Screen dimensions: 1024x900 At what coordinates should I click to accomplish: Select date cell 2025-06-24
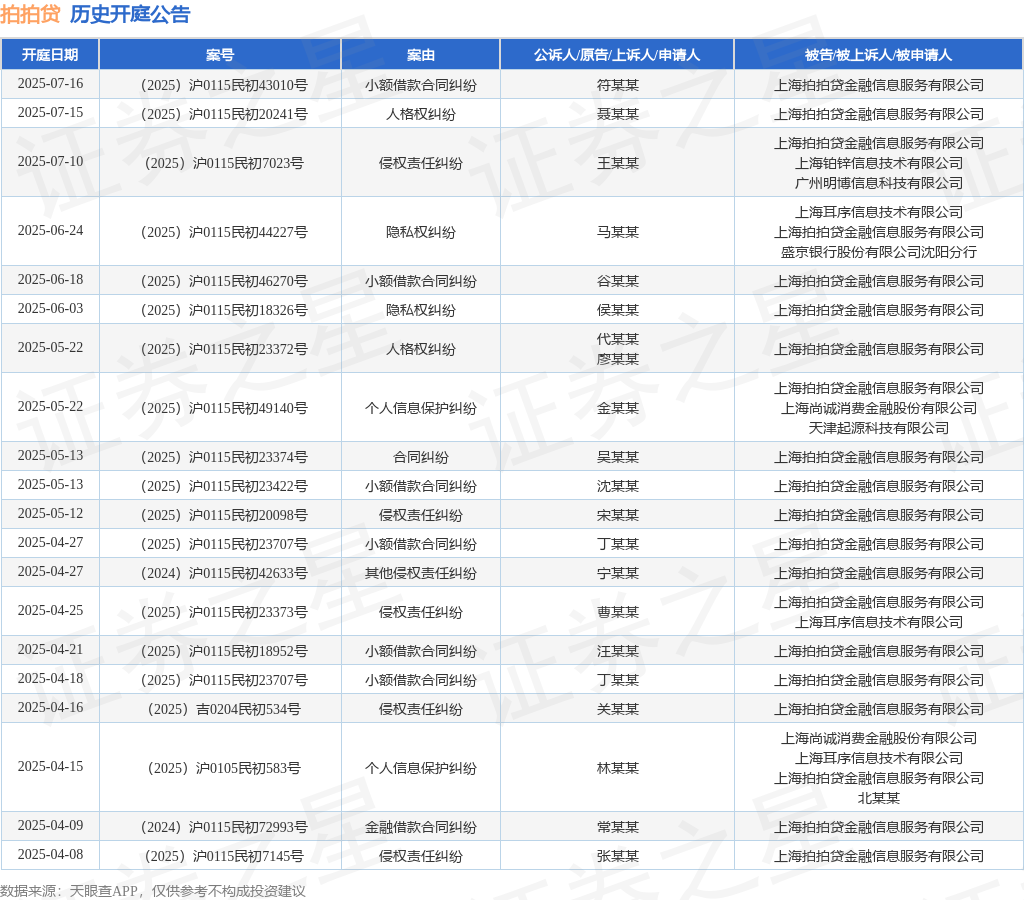pyautogui.click(x=50, y=231)
